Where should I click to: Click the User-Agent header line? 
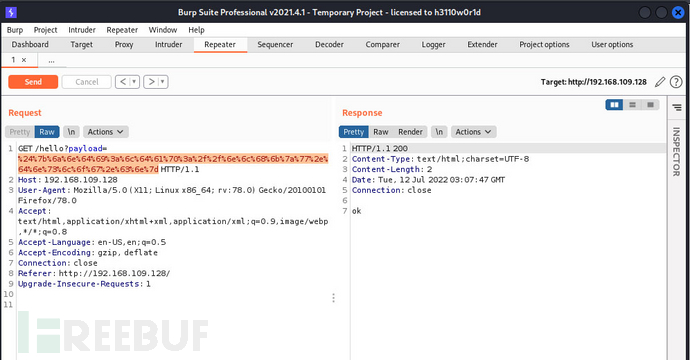pyautogui.click(x=172, y=195)
